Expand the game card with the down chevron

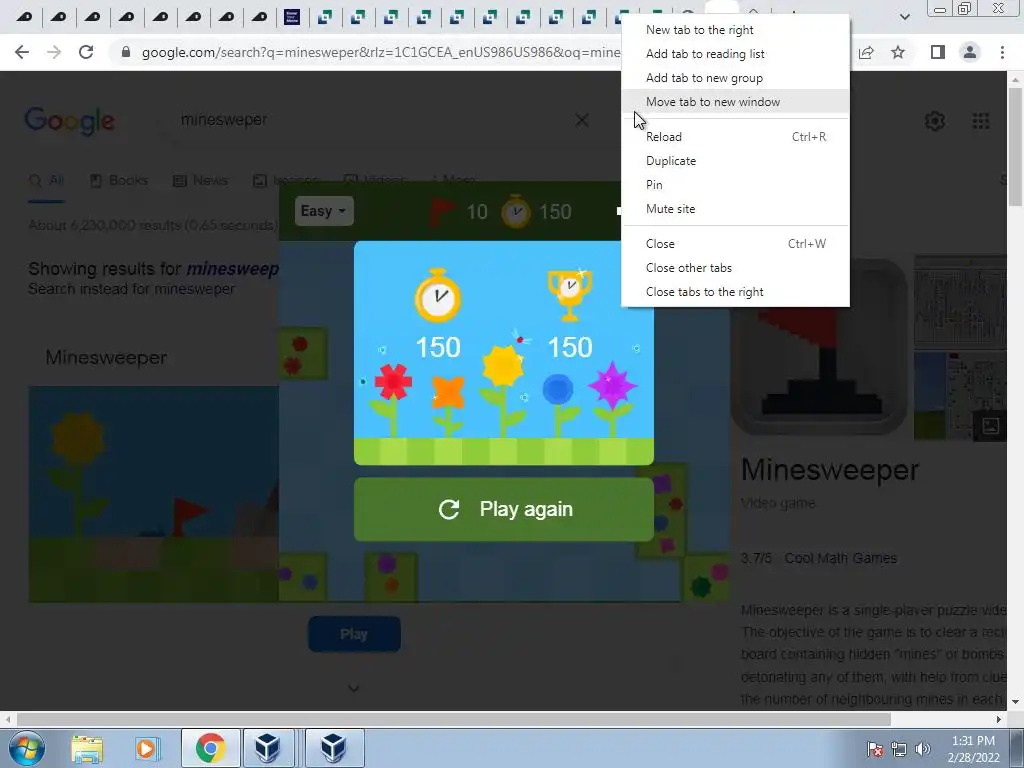(x=354, y=688)
